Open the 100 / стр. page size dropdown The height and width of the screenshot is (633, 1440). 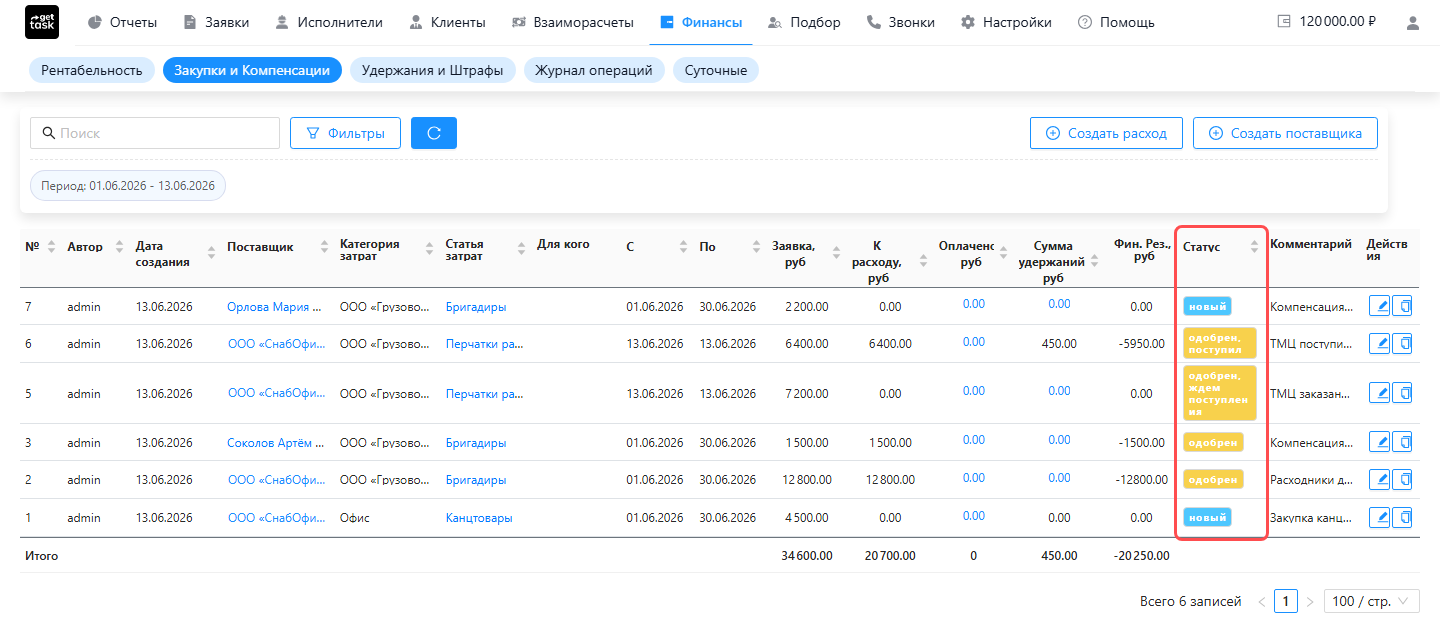coord(1372,601)
